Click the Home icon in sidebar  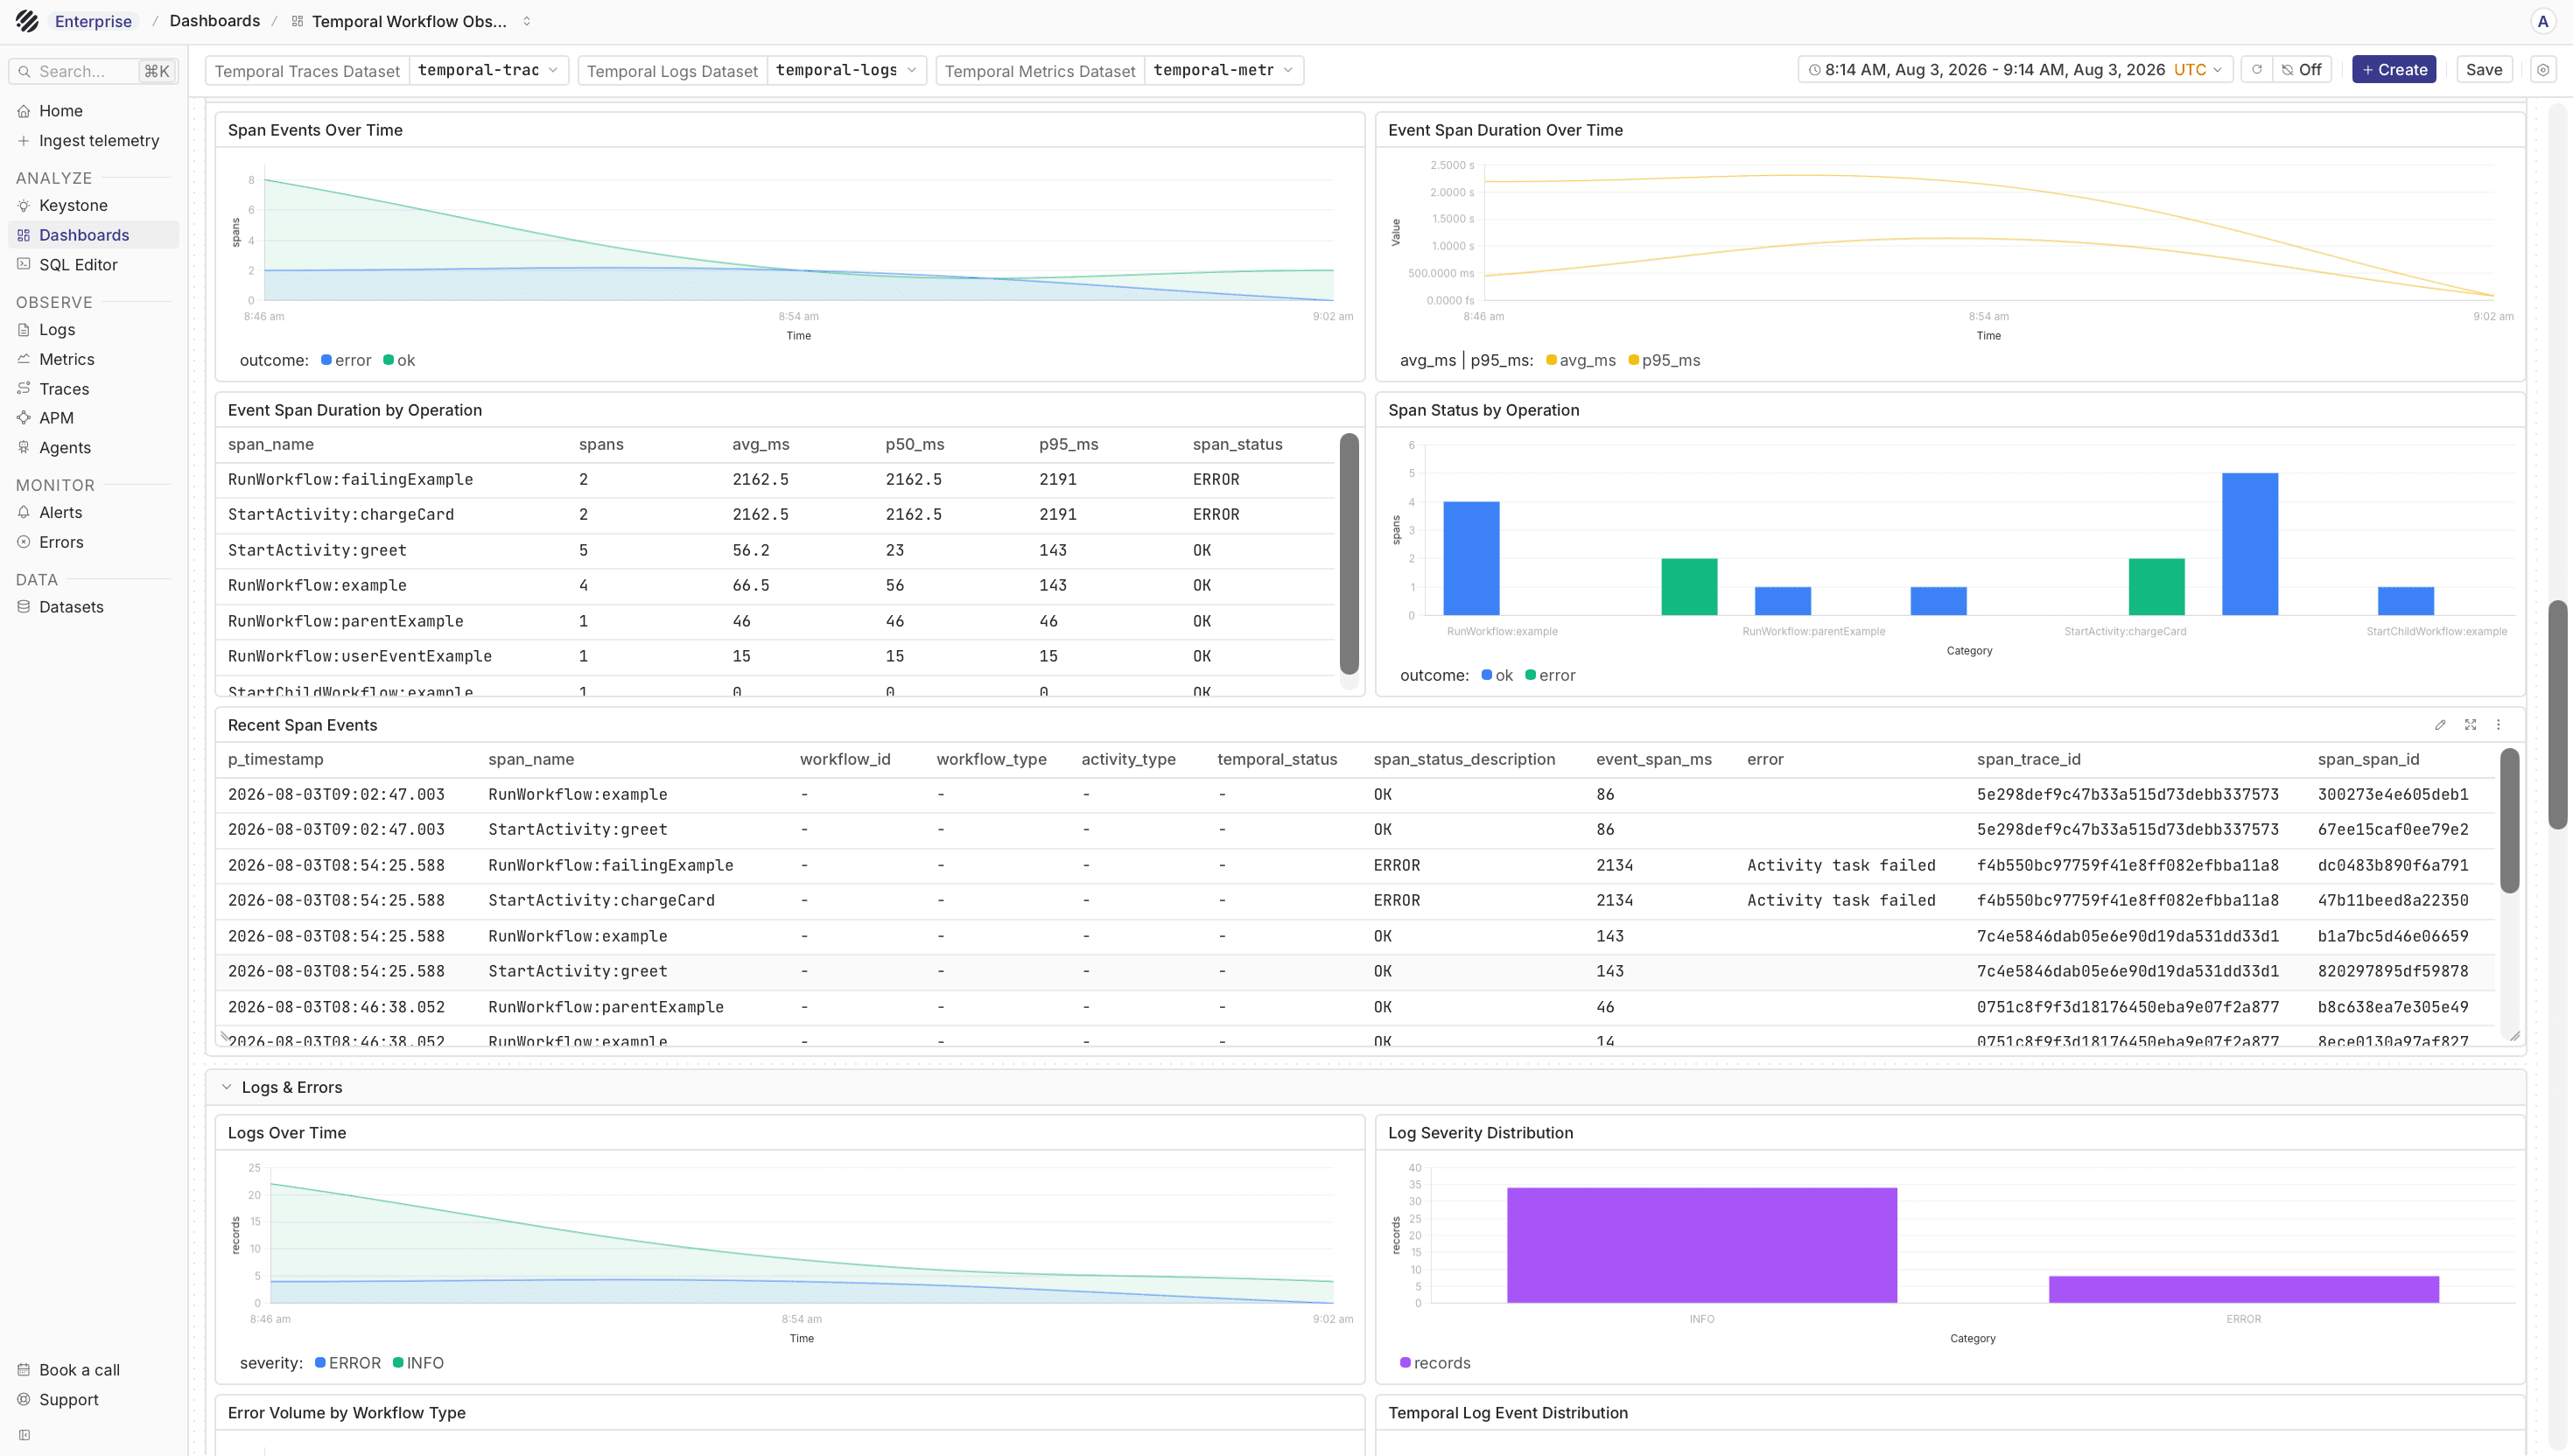point(24,111)
